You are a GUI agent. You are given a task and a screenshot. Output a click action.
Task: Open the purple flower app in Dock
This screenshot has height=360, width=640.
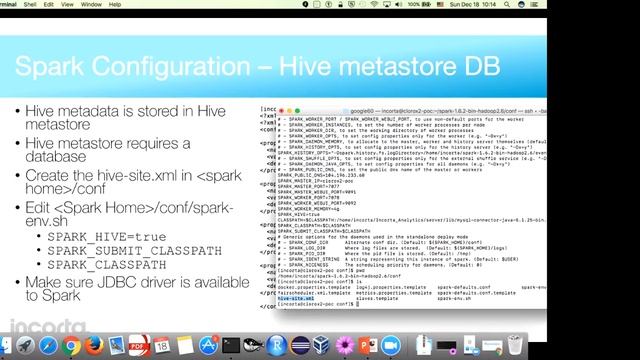pyautogui.click(x=345, y=346)
